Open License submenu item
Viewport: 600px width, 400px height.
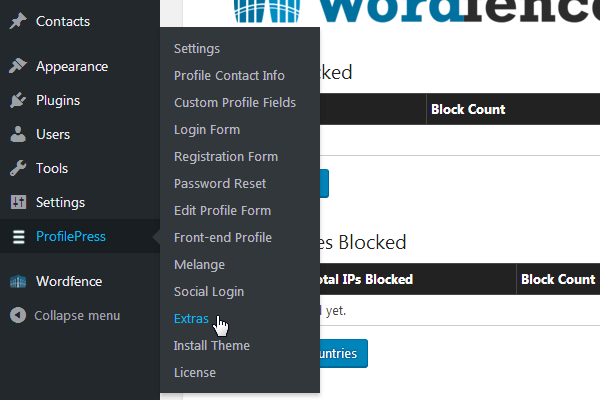195,373
